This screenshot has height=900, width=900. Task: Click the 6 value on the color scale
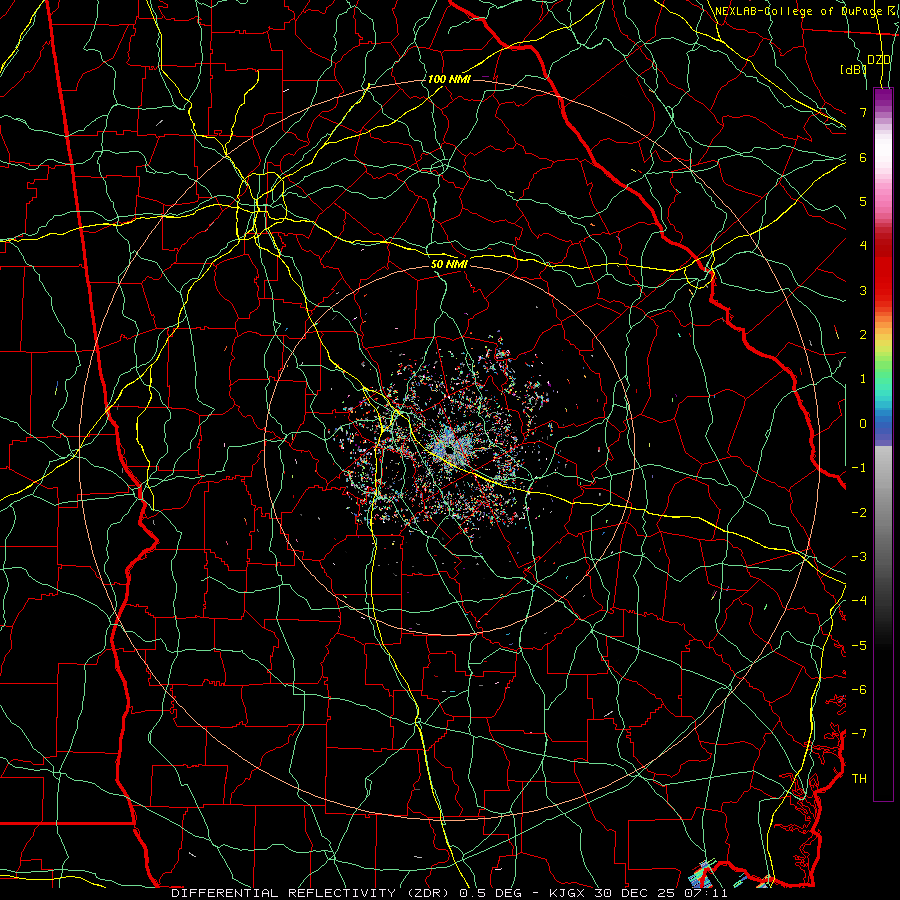pyautogui.click(x=863, y=157)
